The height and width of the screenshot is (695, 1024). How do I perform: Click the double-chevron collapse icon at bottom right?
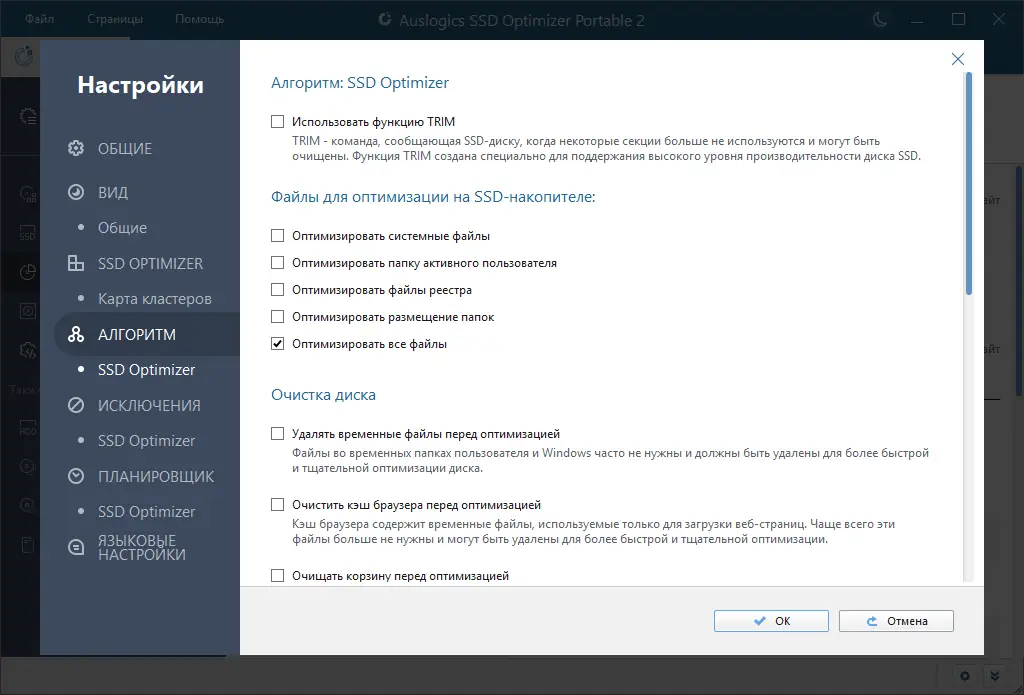[x=994, y=676]
